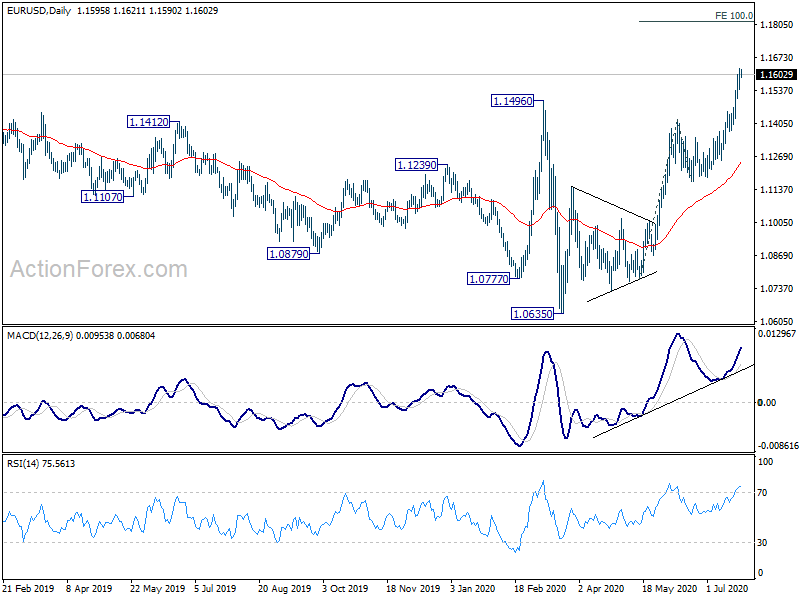Click the 1 Jul 2020 date marker

pyautogui.click(x=727, y=588)
